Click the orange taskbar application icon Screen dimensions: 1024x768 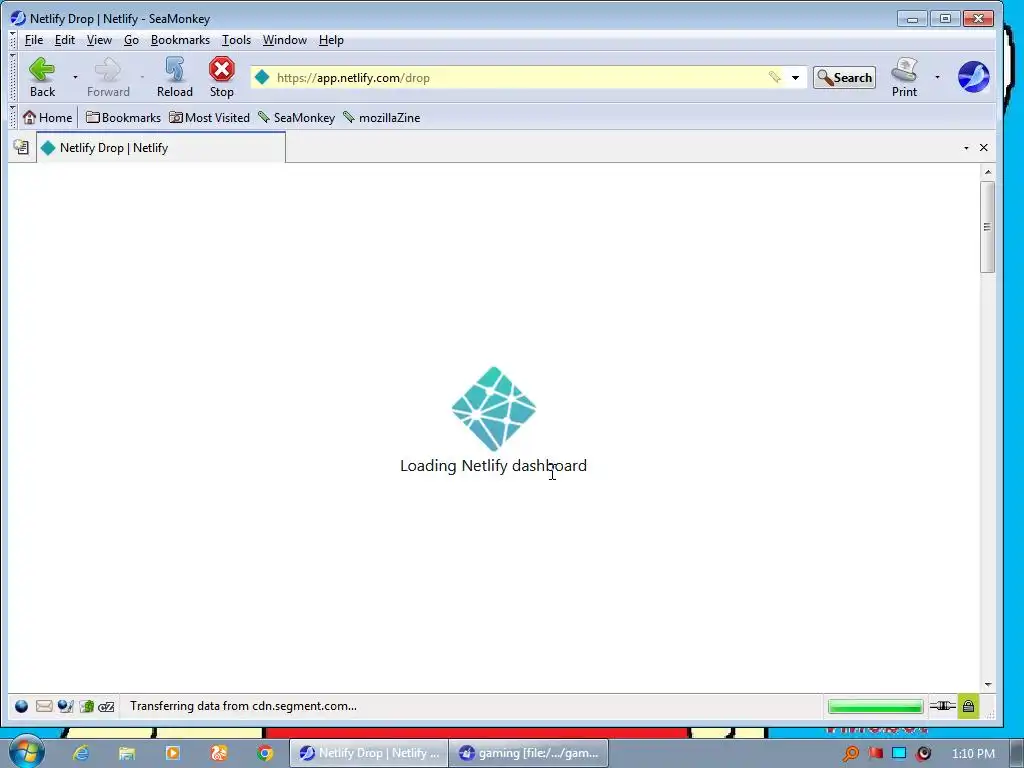point(219,753)
